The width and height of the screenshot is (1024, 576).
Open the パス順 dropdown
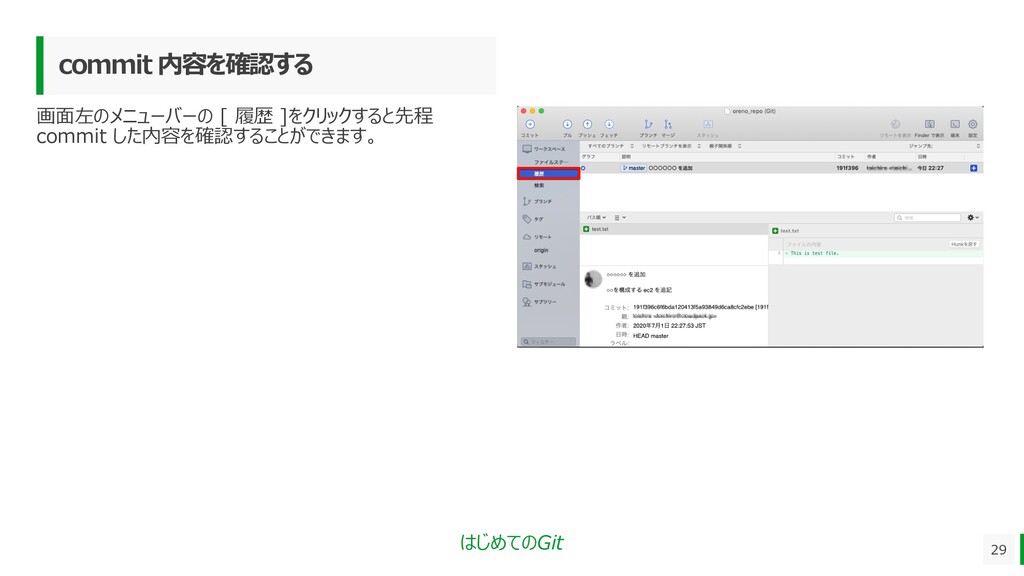click(596, 217)
